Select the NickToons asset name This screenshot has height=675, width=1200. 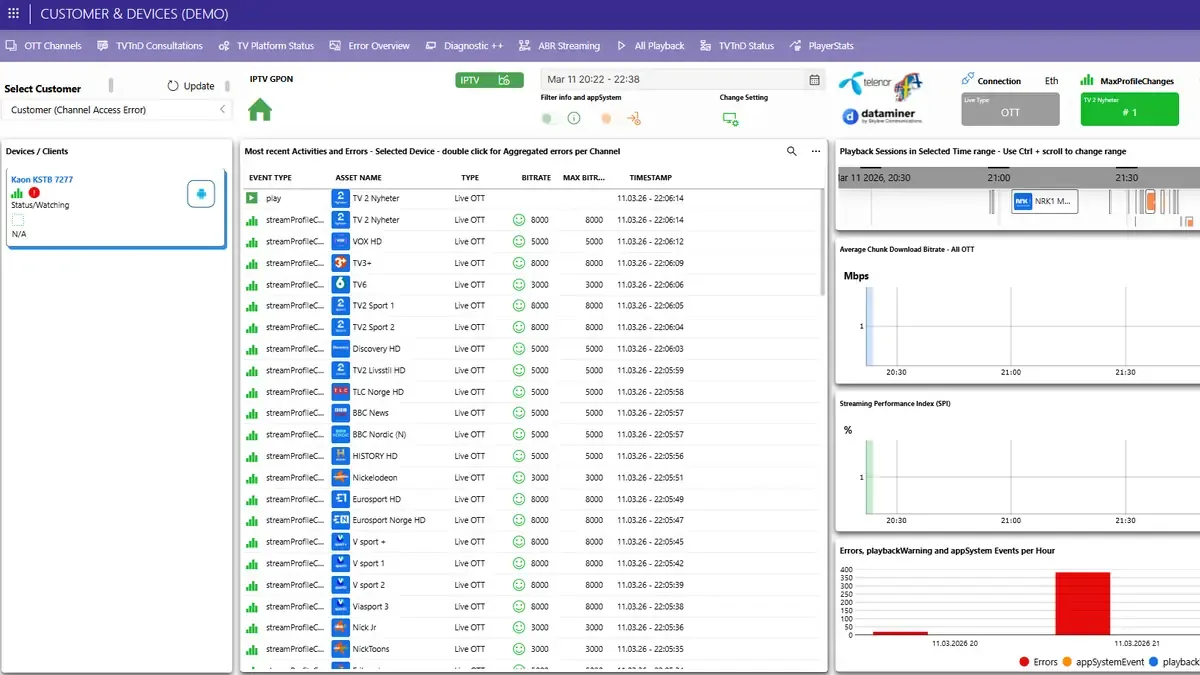point(371,649)
